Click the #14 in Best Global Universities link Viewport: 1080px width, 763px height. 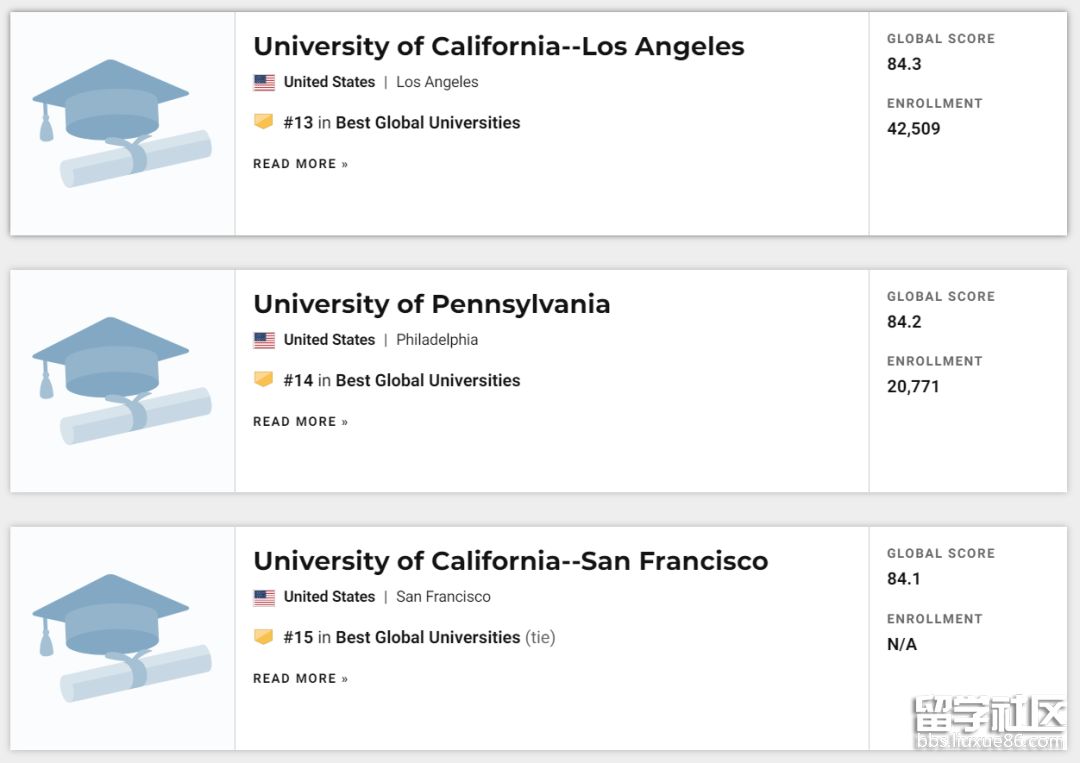401,381
